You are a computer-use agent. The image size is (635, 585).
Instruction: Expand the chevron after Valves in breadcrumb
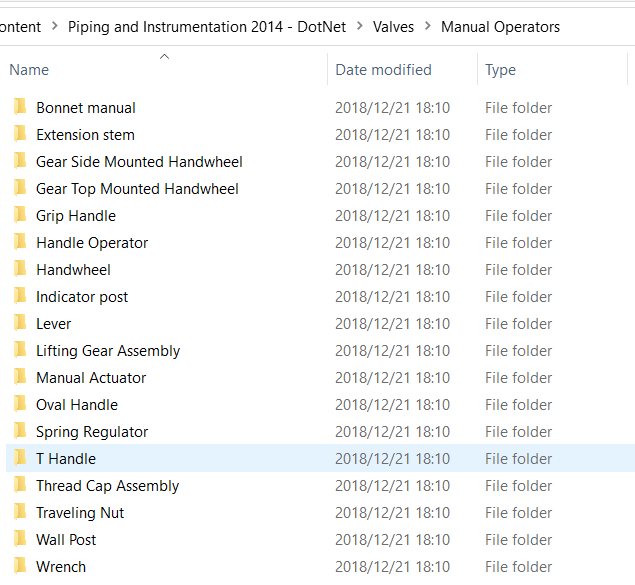tap(428, 26)
